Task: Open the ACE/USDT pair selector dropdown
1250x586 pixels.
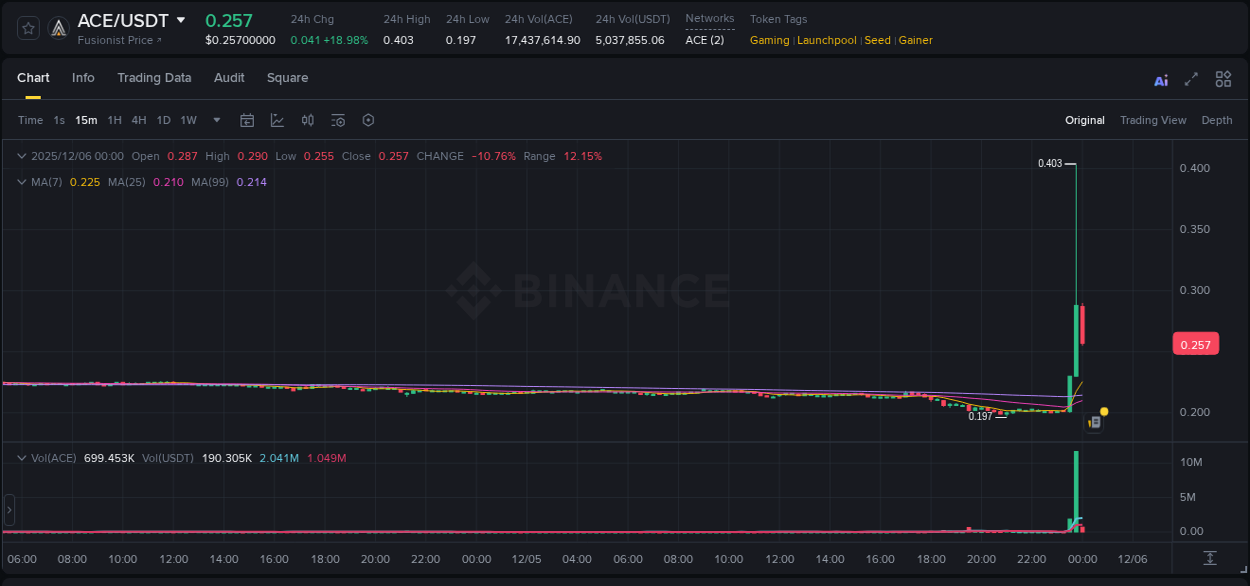Action: 180,20
